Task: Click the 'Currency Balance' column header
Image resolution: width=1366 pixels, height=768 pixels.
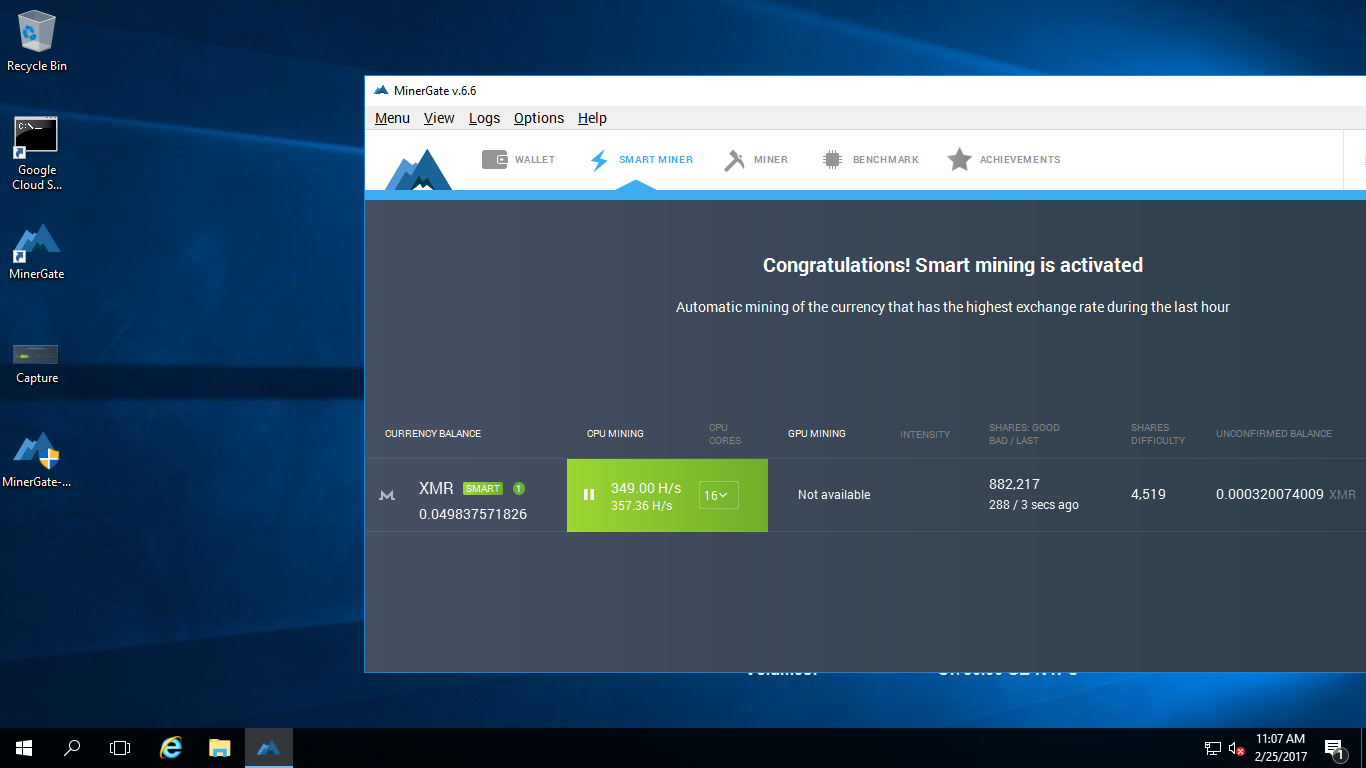Action: tap(433, 434)
